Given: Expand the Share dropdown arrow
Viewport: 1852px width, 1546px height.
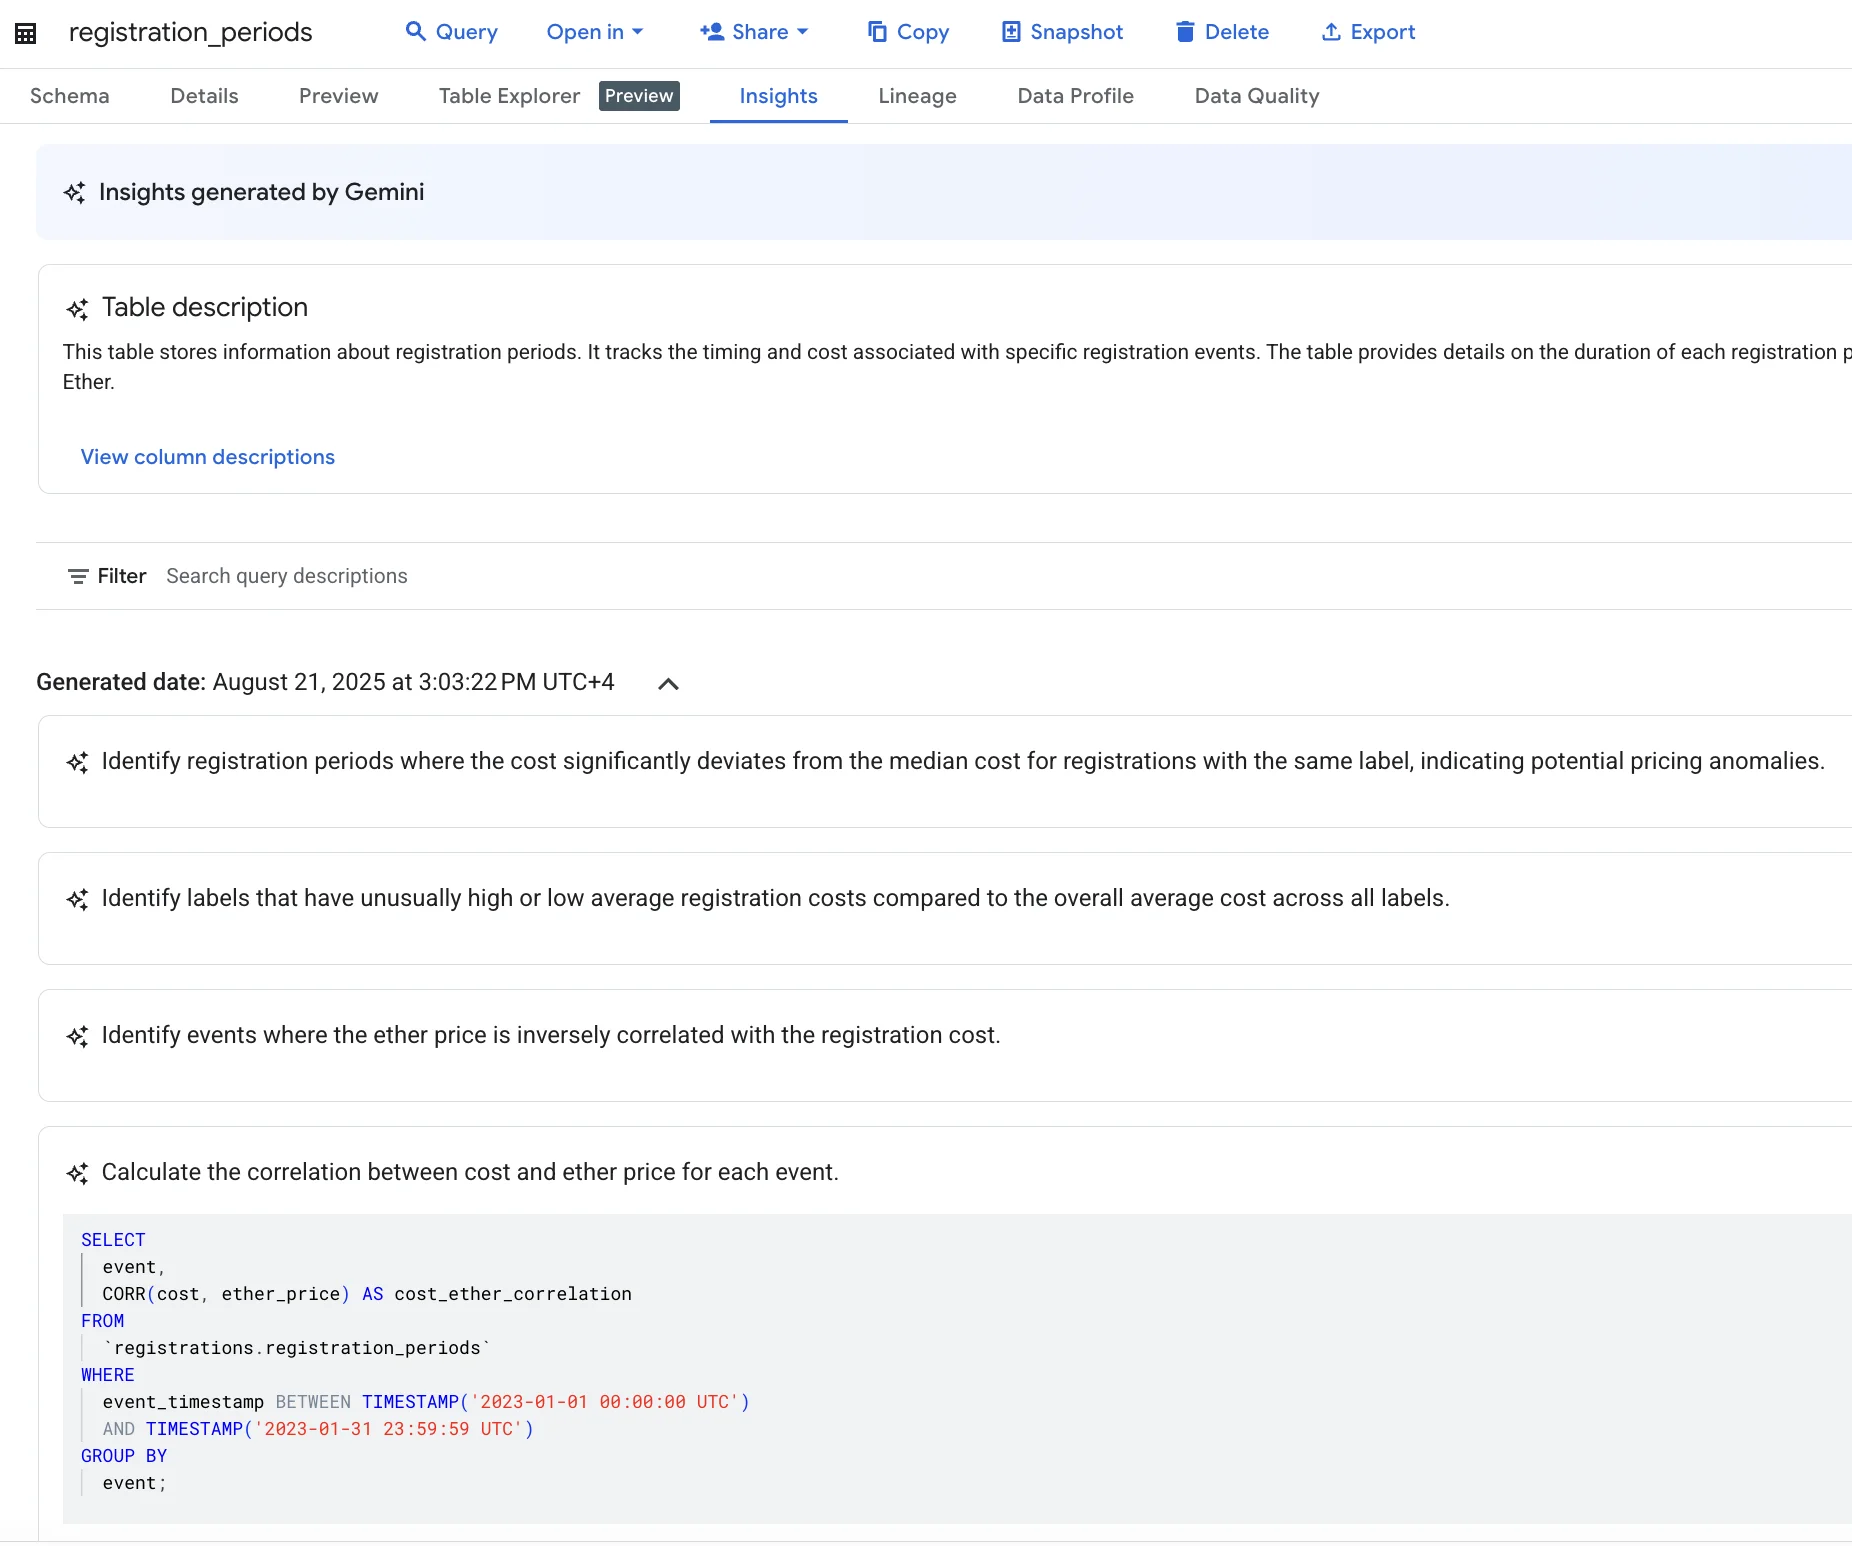Looking at the screenshot, I should click(801, 31).
